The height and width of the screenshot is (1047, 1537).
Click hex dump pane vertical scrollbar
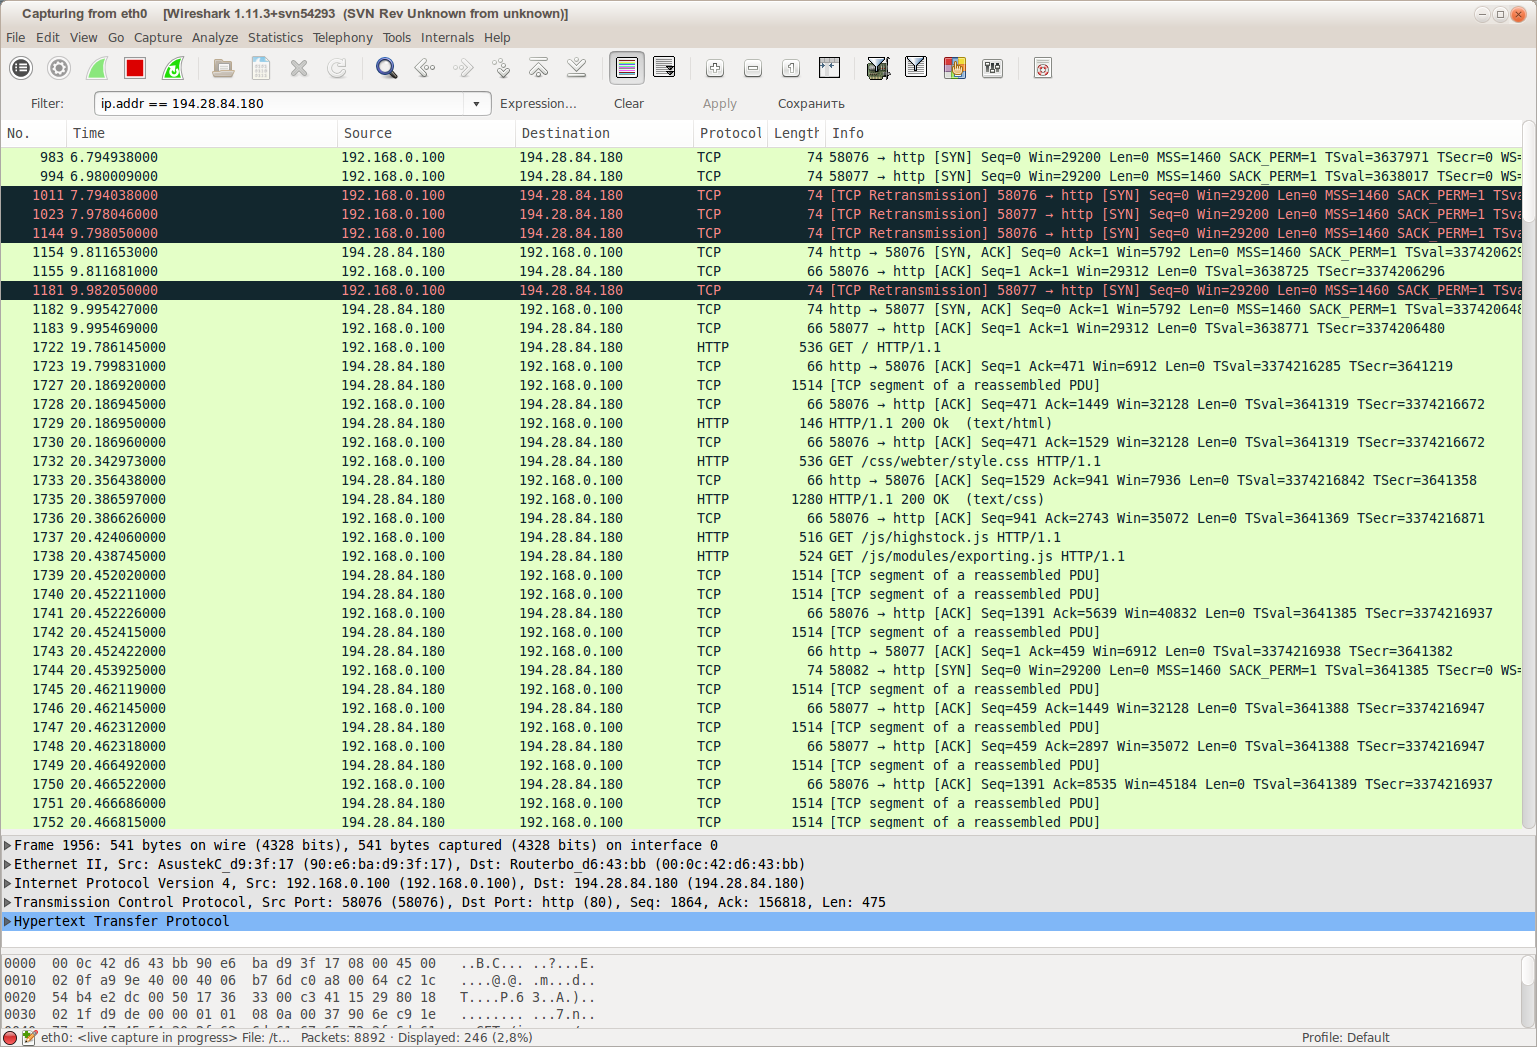(x=1528, y=990)
